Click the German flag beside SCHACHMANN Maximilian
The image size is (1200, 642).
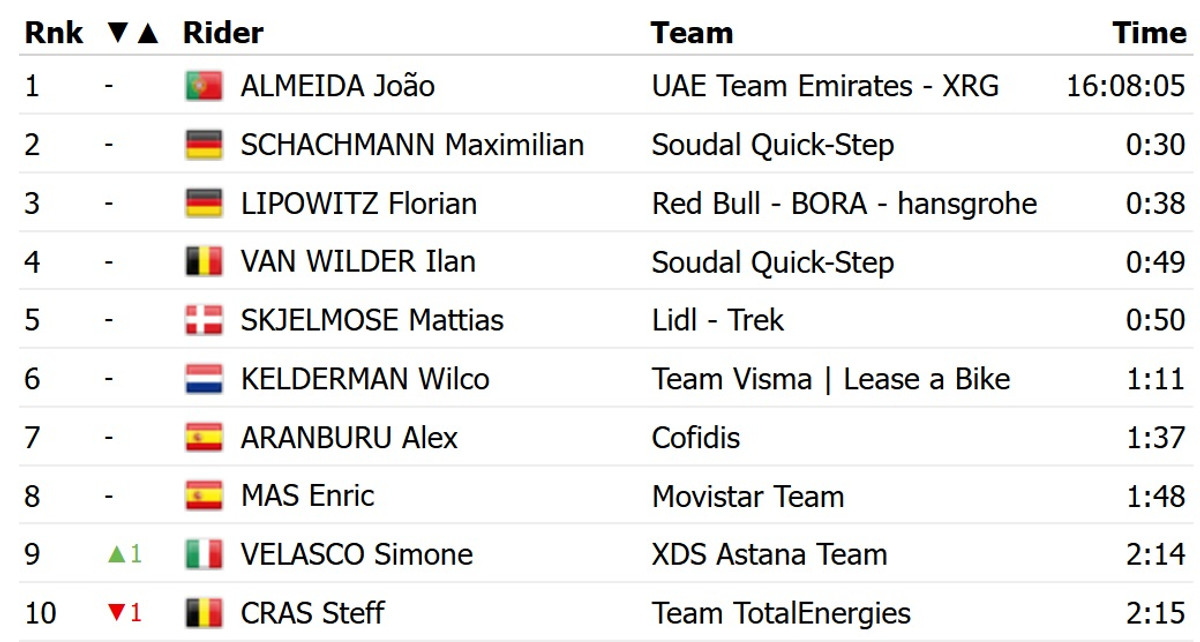pyautogui.click(x=204, y=145)
